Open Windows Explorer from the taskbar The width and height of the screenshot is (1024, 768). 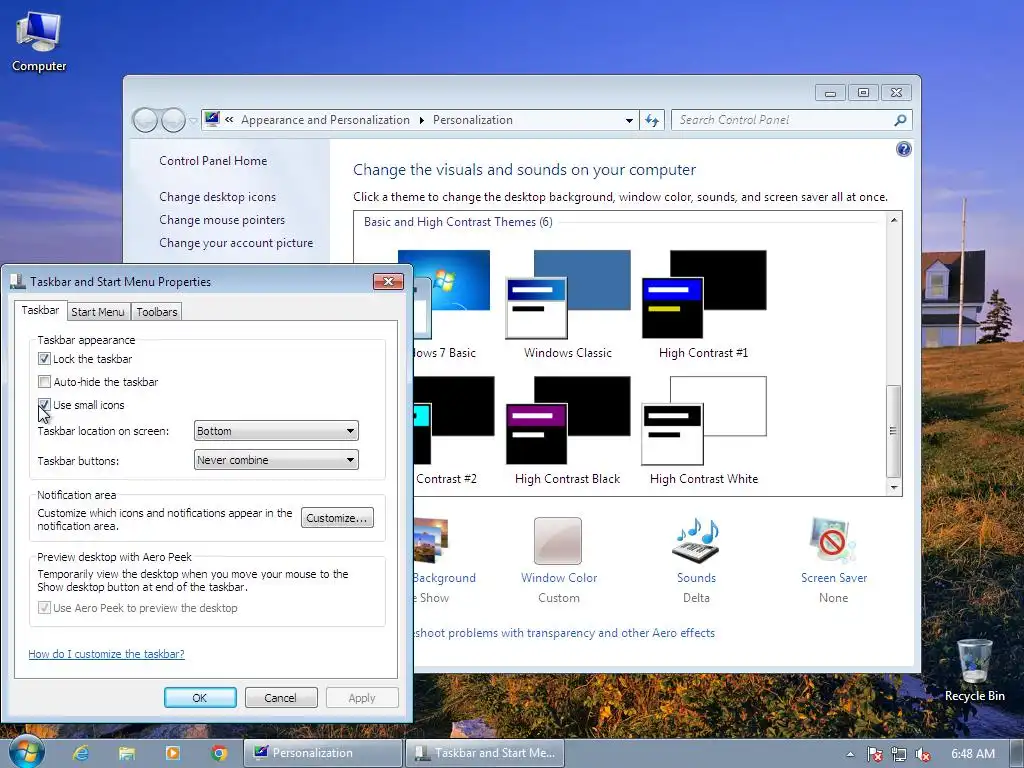127,753
